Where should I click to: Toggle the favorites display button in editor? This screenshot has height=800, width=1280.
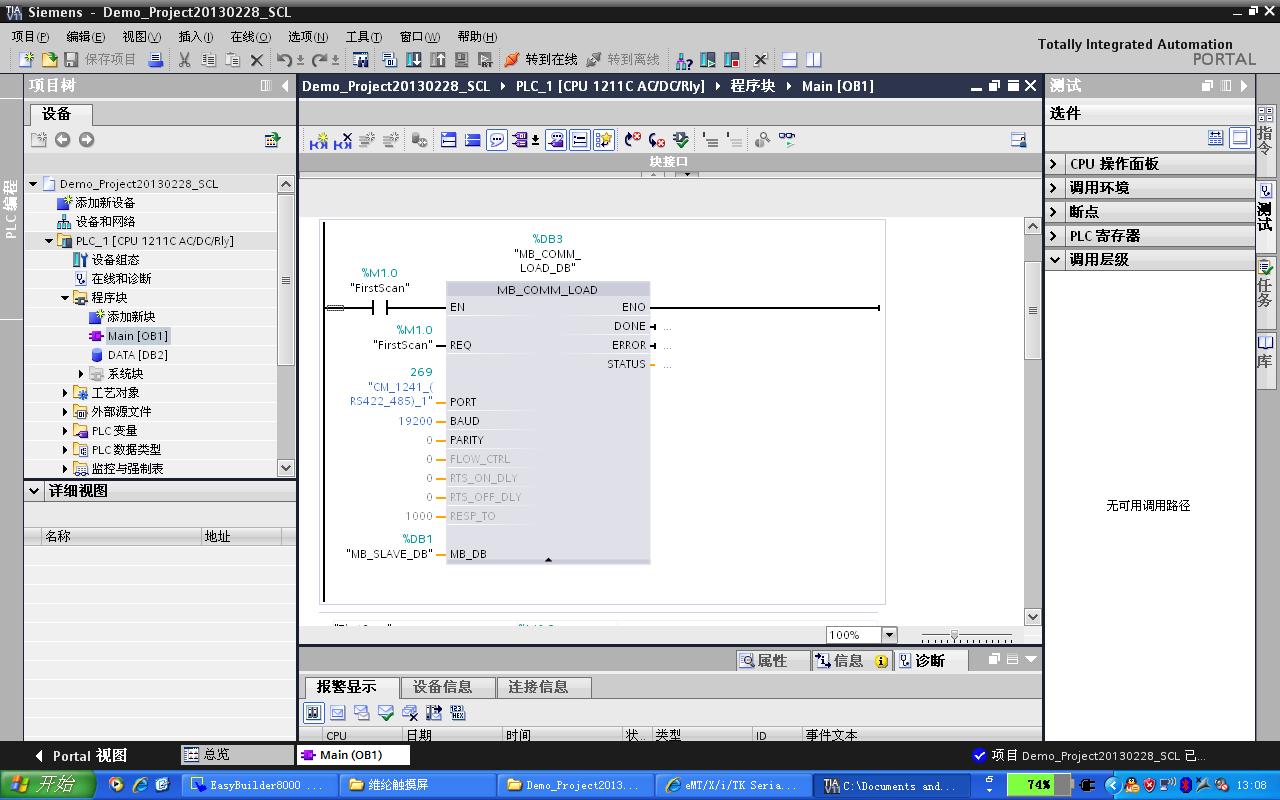click(x=604, y=141)
